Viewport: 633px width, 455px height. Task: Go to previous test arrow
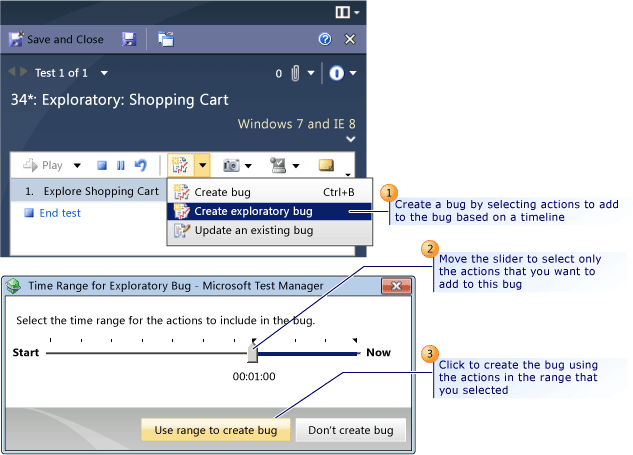coord(12,72)
